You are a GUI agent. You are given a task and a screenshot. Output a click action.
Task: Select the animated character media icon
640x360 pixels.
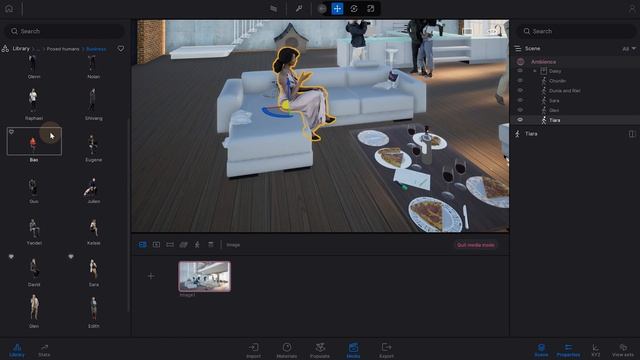(x=197, y=244)
